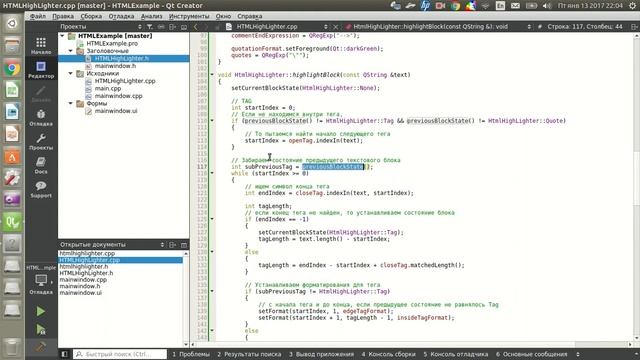Select main.cpp in the project tree
Image resolution: width=640 pixels, height=360 pixels.
point(108,88)
